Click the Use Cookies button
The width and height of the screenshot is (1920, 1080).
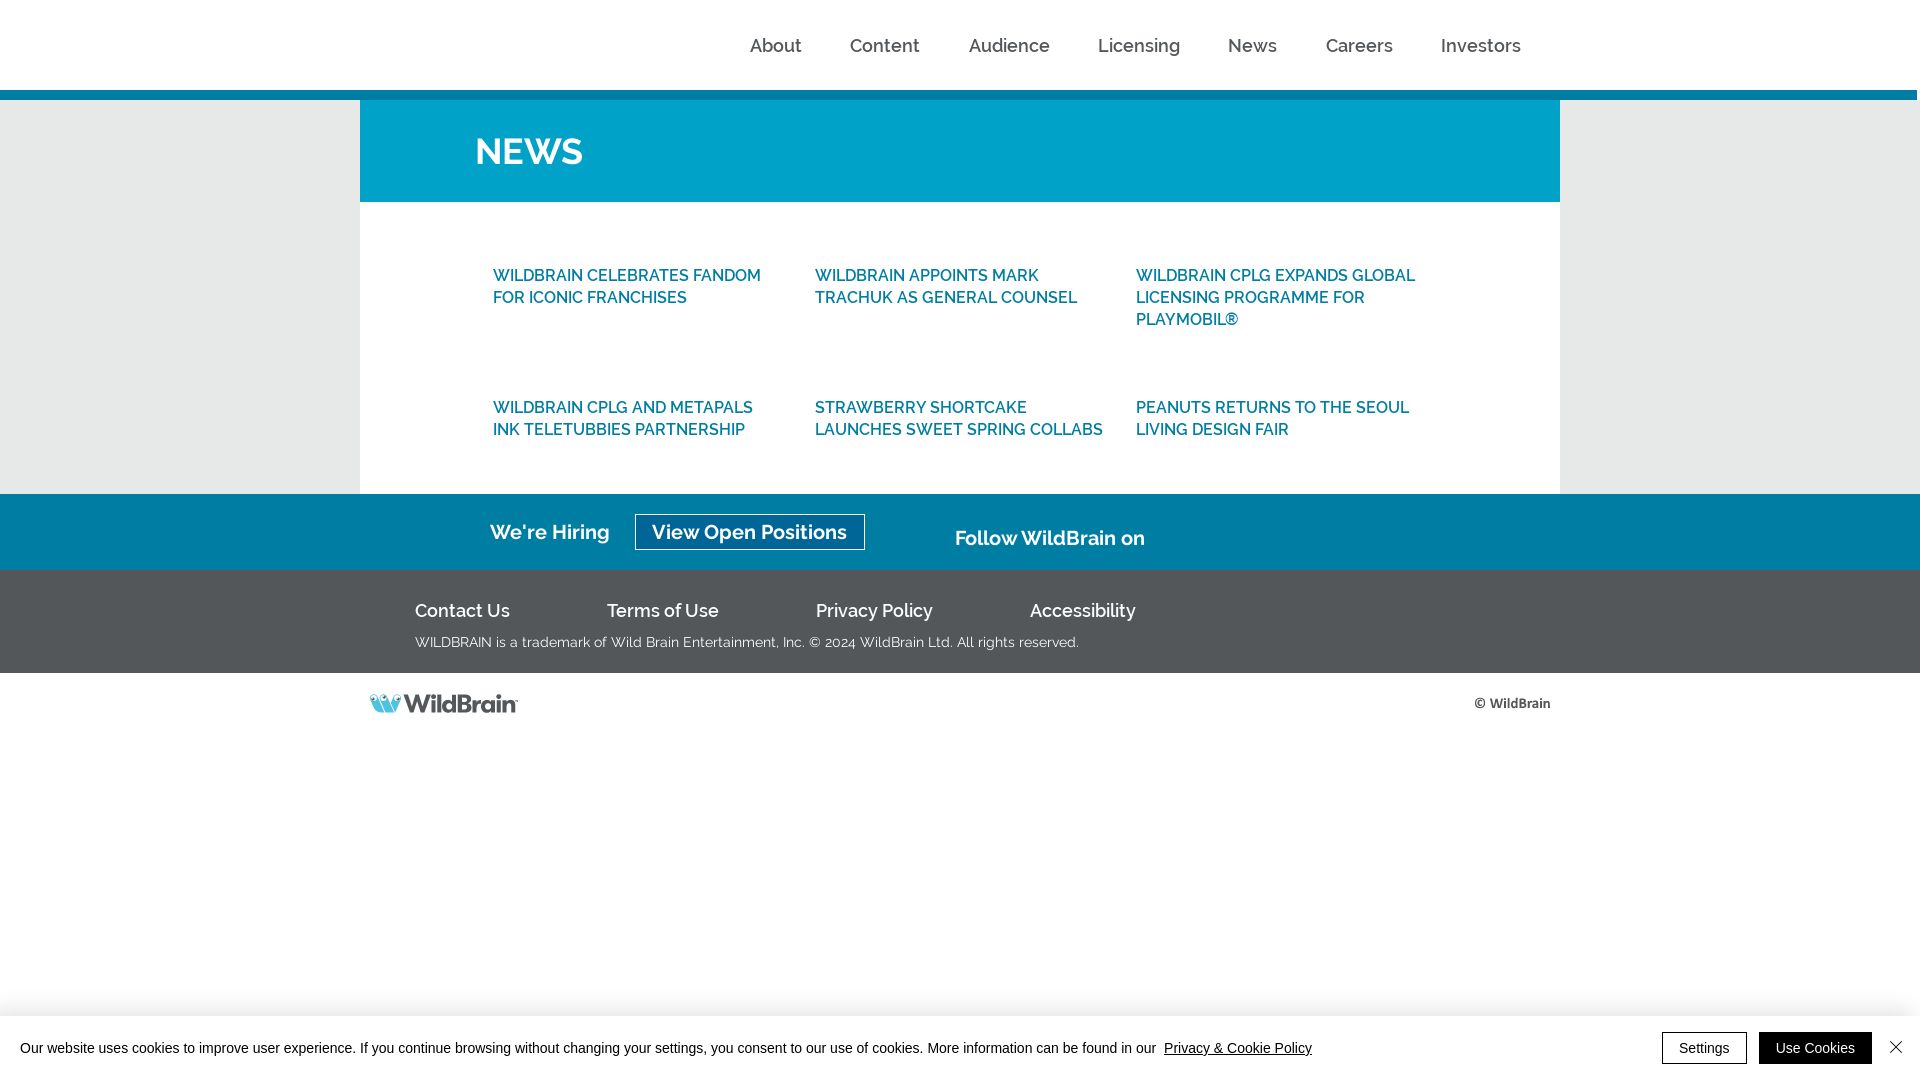[x=1814, y=1048]
